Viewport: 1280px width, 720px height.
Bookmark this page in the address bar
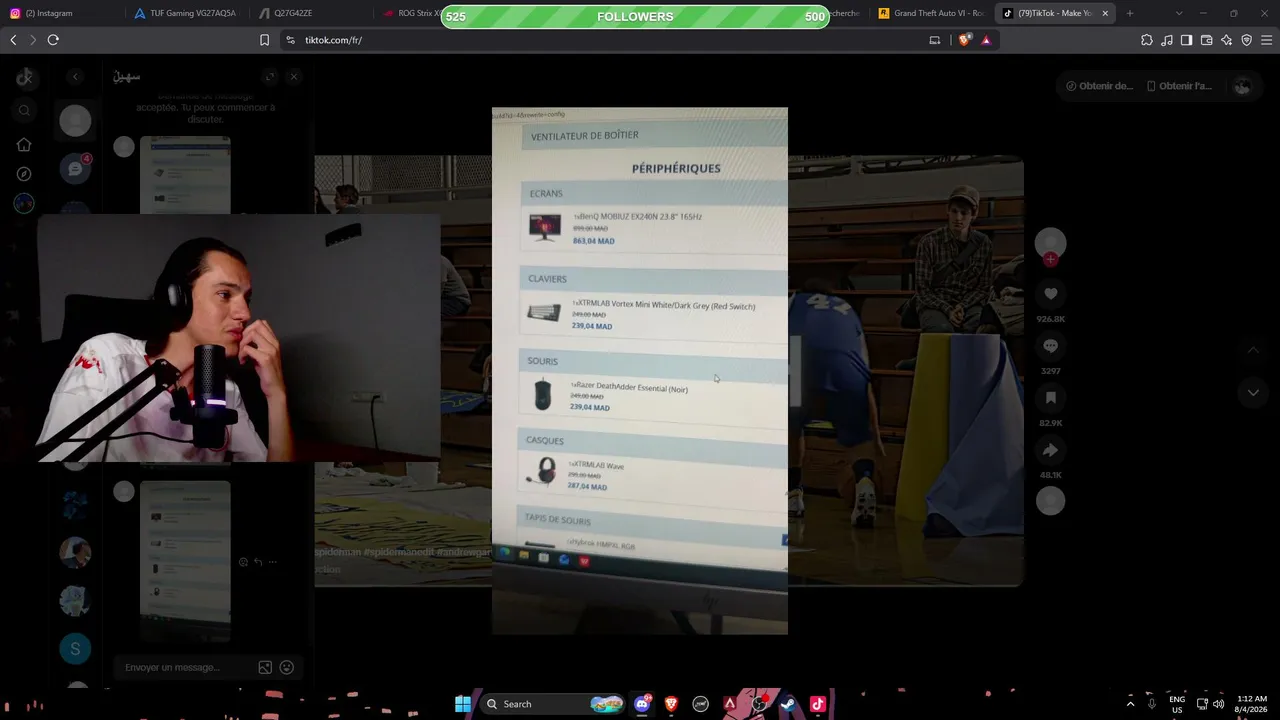(264, 40)
